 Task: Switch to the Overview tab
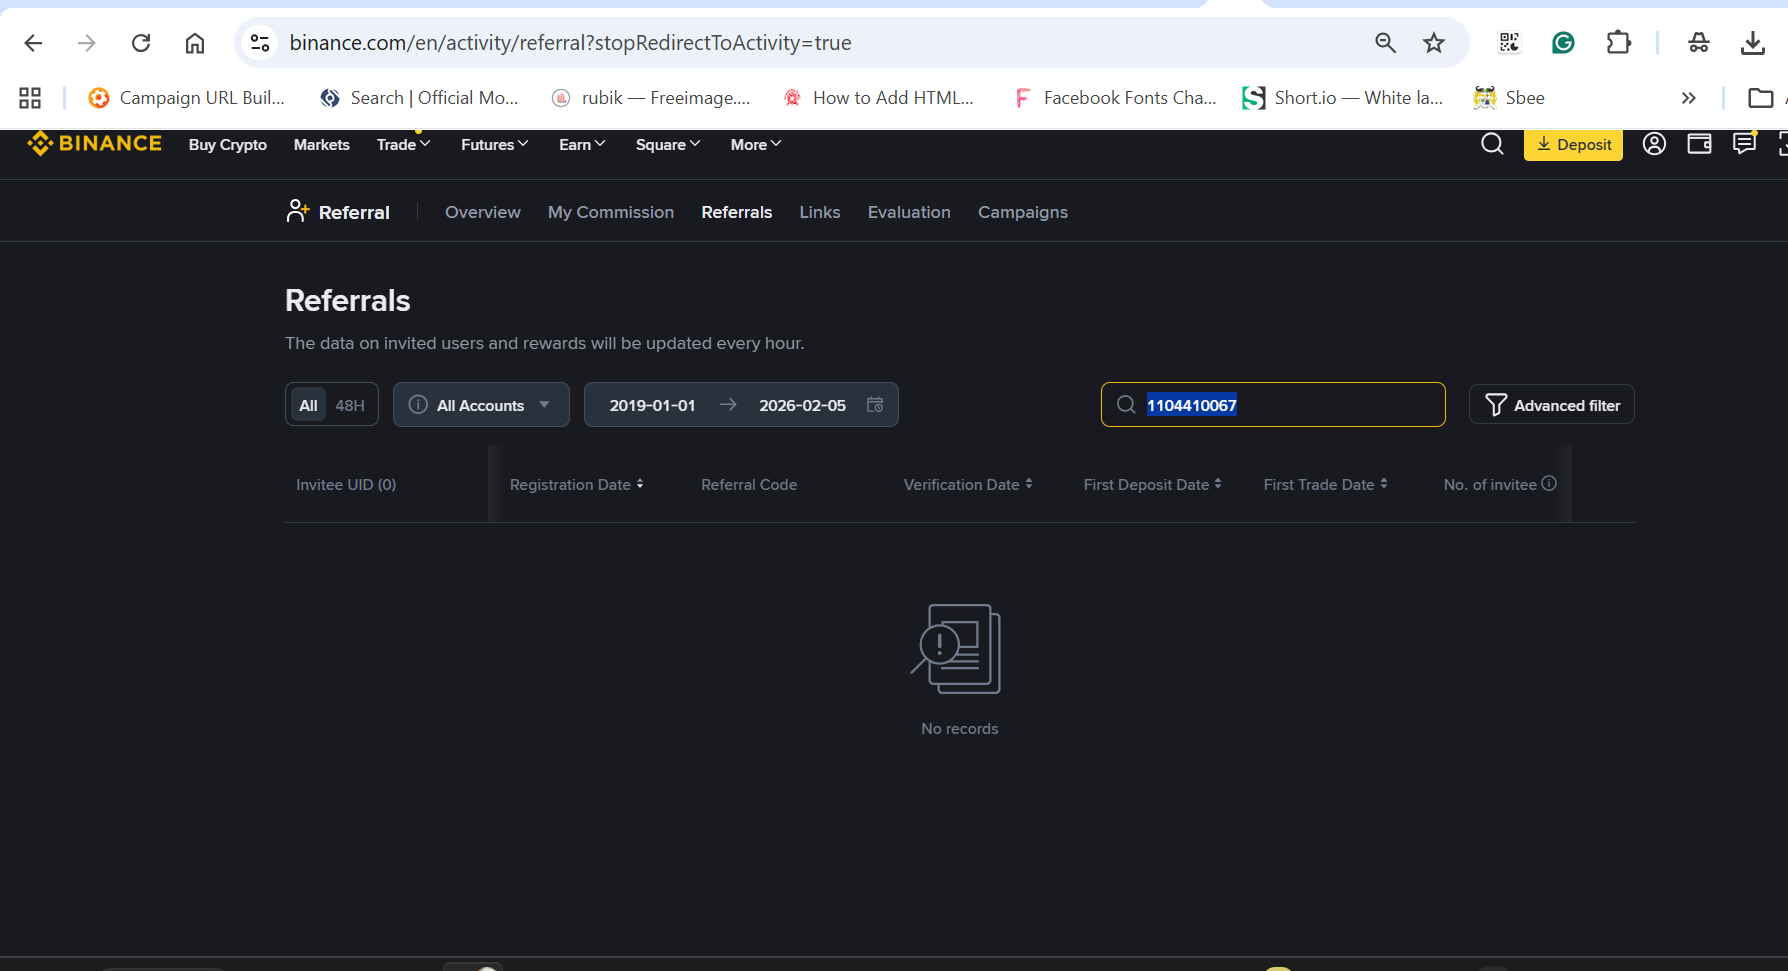click(483, 212)
